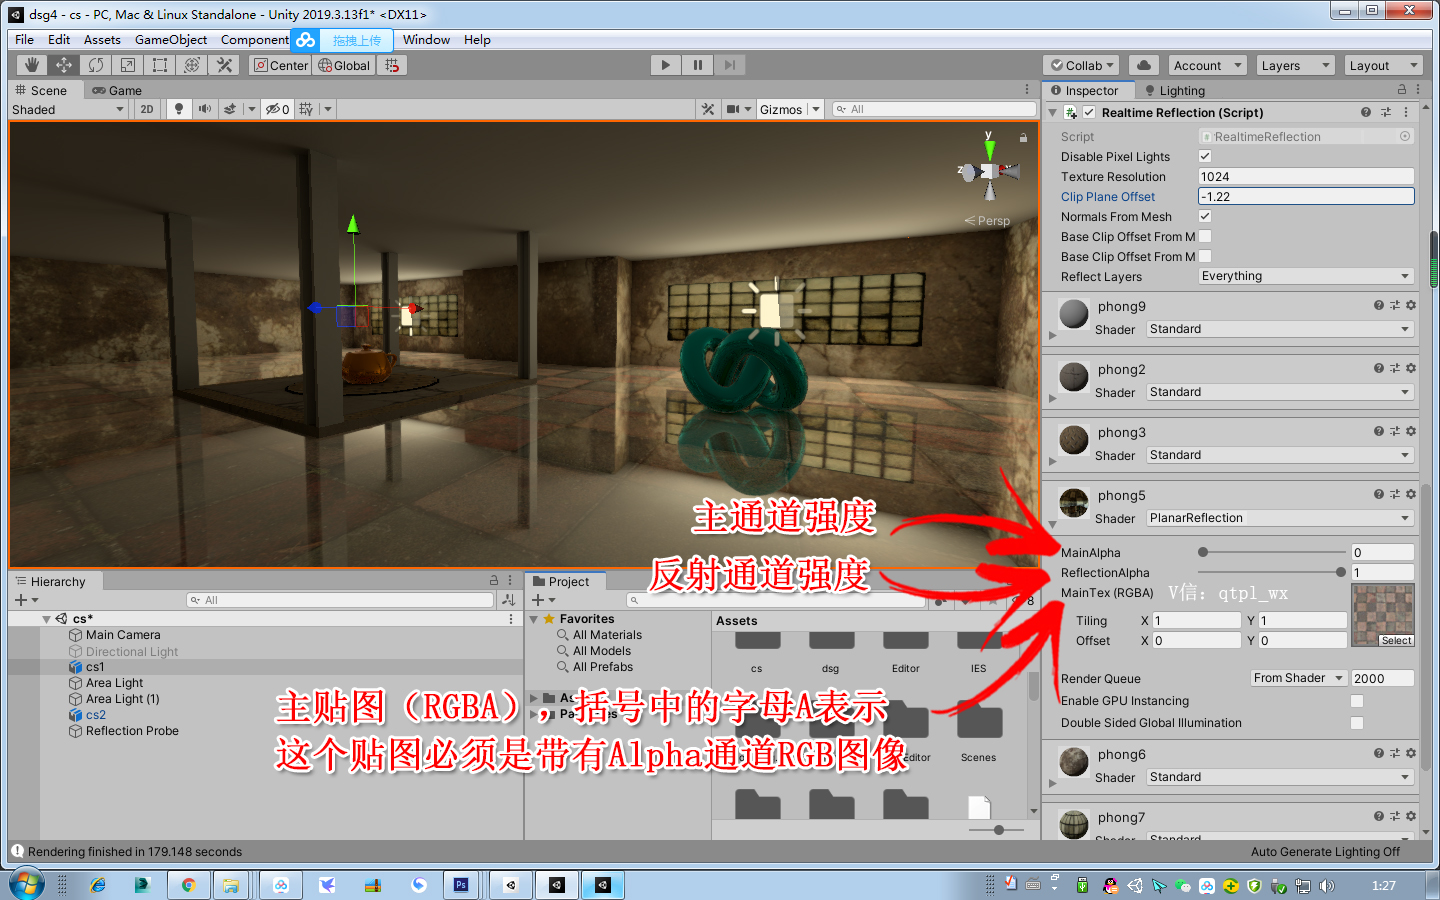Click the Texture Resolution input field
This screenshot has height=900, width=1440.
click(x=1305, y=176)
